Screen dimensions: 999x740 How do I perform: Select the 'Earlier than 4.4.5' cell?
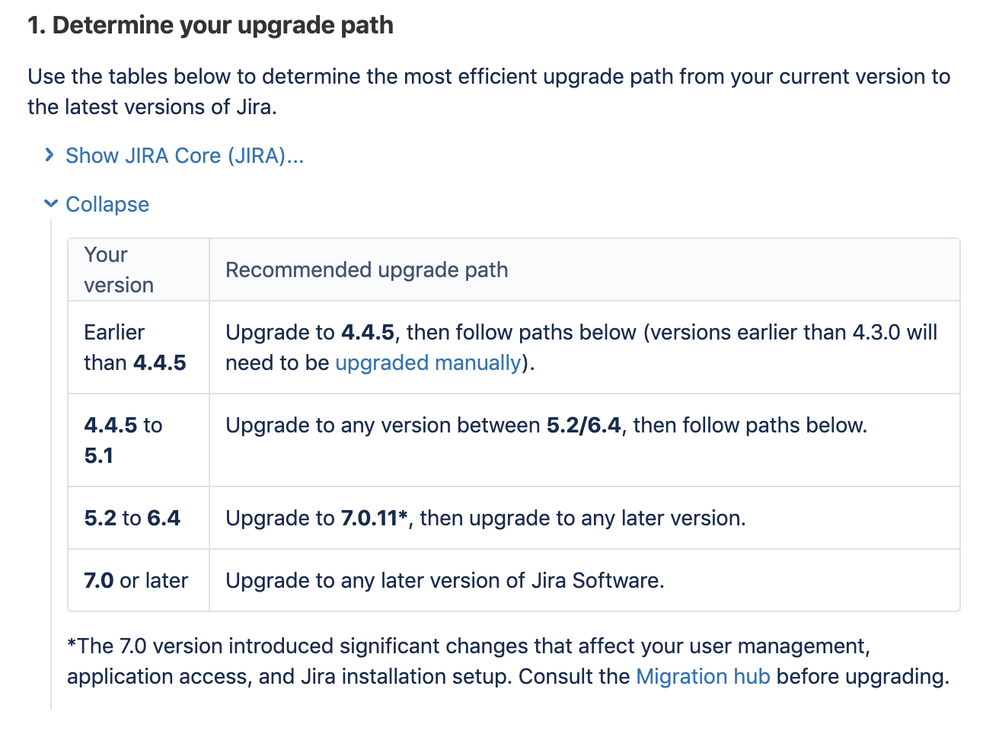pyautogui.click(x=139, y=347)
